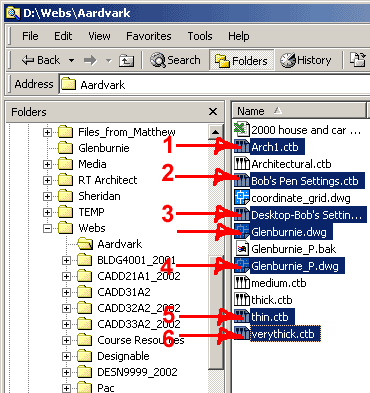Expand the CADD33A2_2002 folder node

(x=66, y=324)
